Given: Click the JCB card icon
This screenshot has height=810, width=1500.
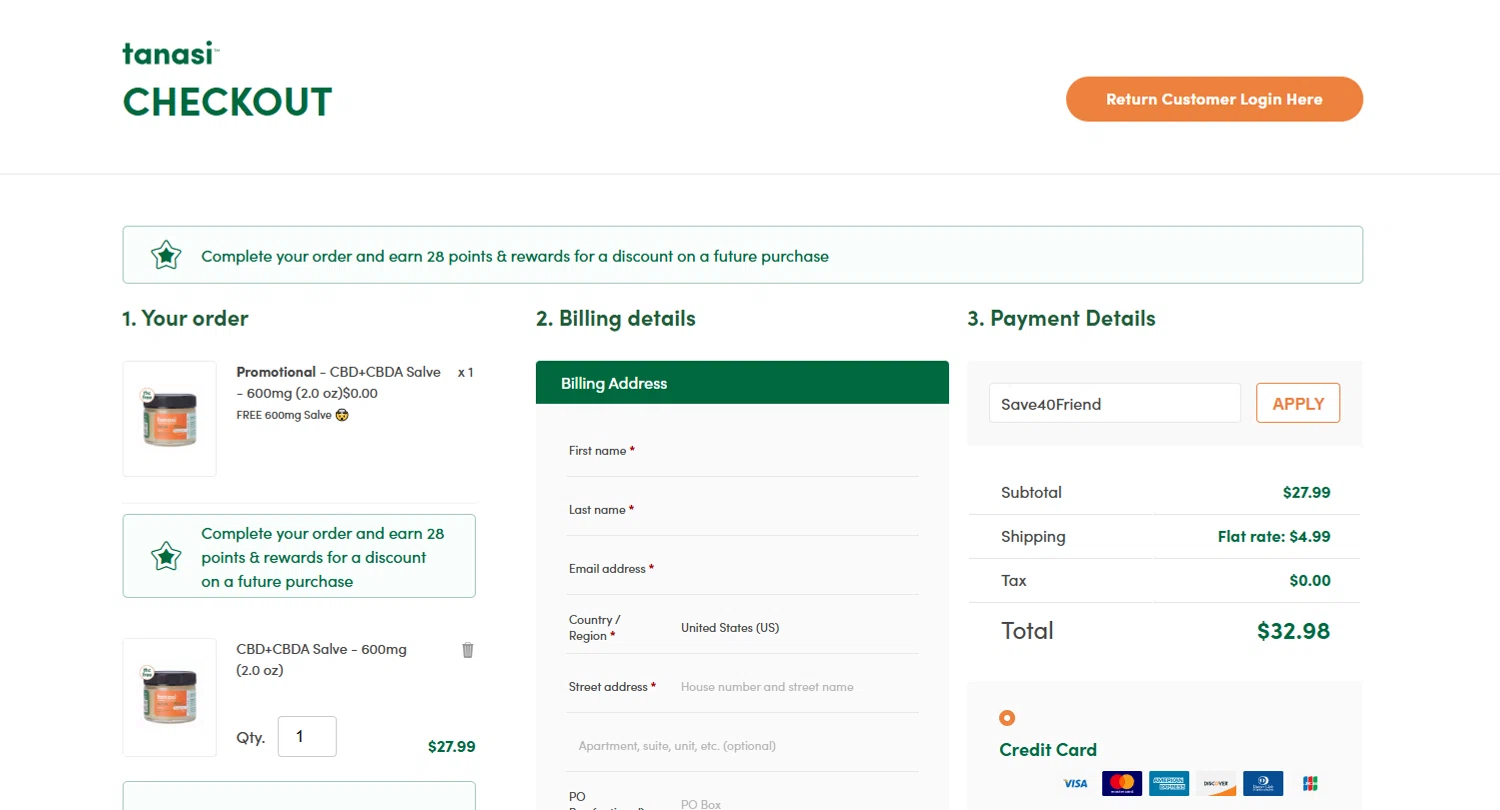Looking at the screenshot, I should click(x=1310, y=784).
